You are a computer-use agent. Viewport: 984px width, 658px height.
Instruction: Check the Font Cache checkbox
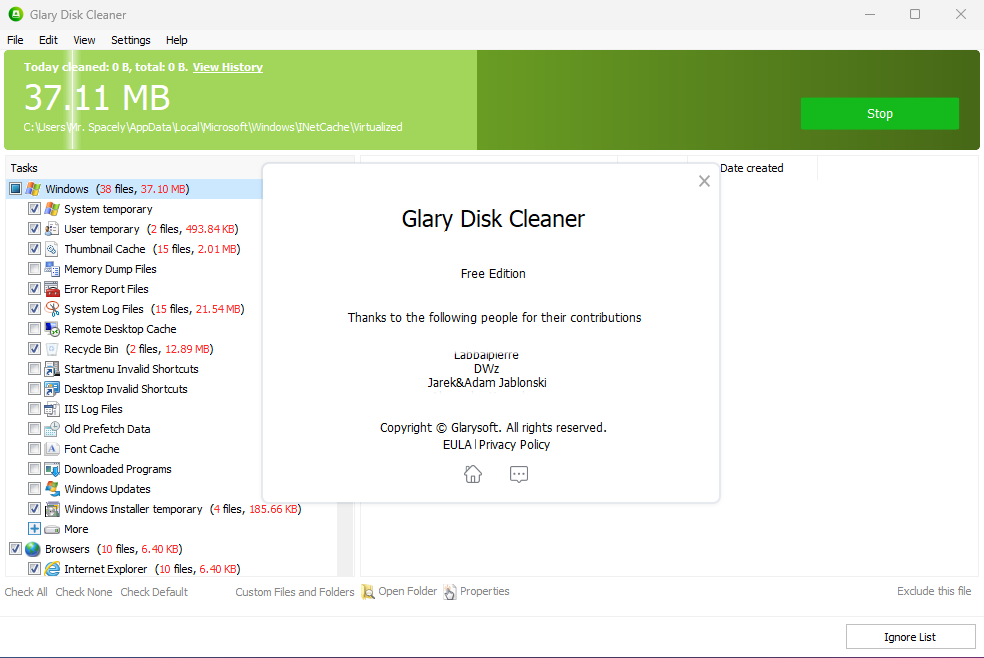35,449
